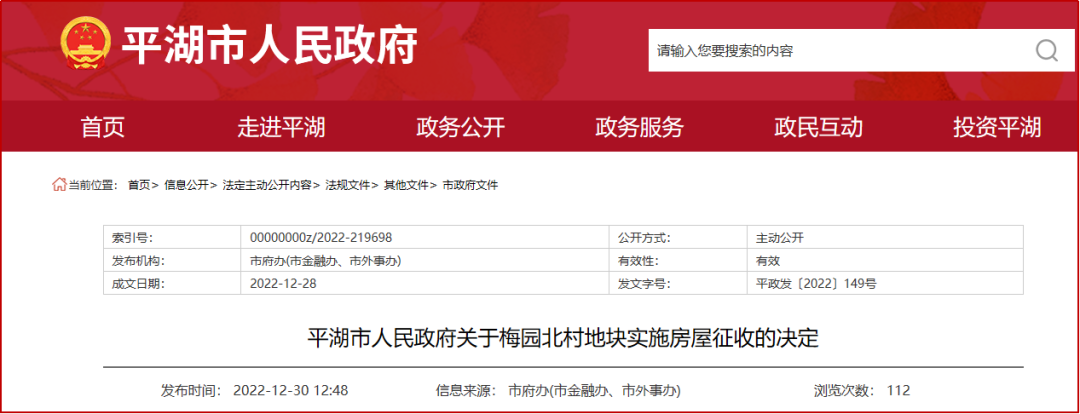Screen dimensions: 1080x414
Task: Open the 投资平湖 navigation menu
Action: pos(997,127)
